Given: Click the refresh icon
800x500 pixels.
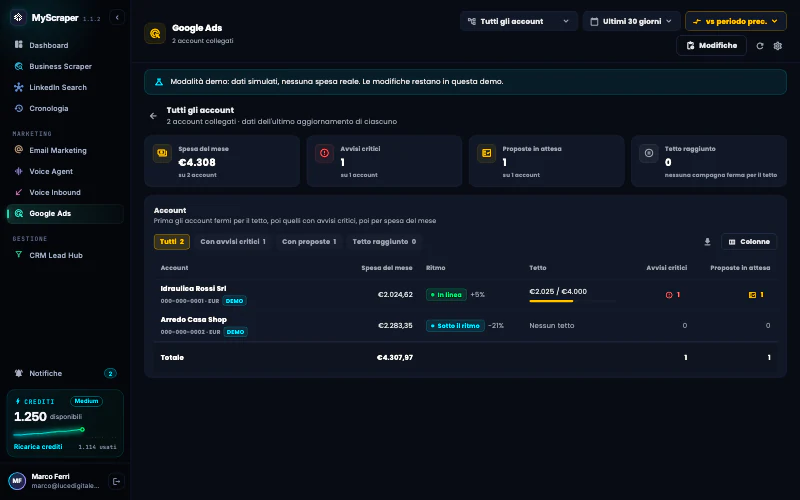Looking at the screenshot, I should point(760,46).
